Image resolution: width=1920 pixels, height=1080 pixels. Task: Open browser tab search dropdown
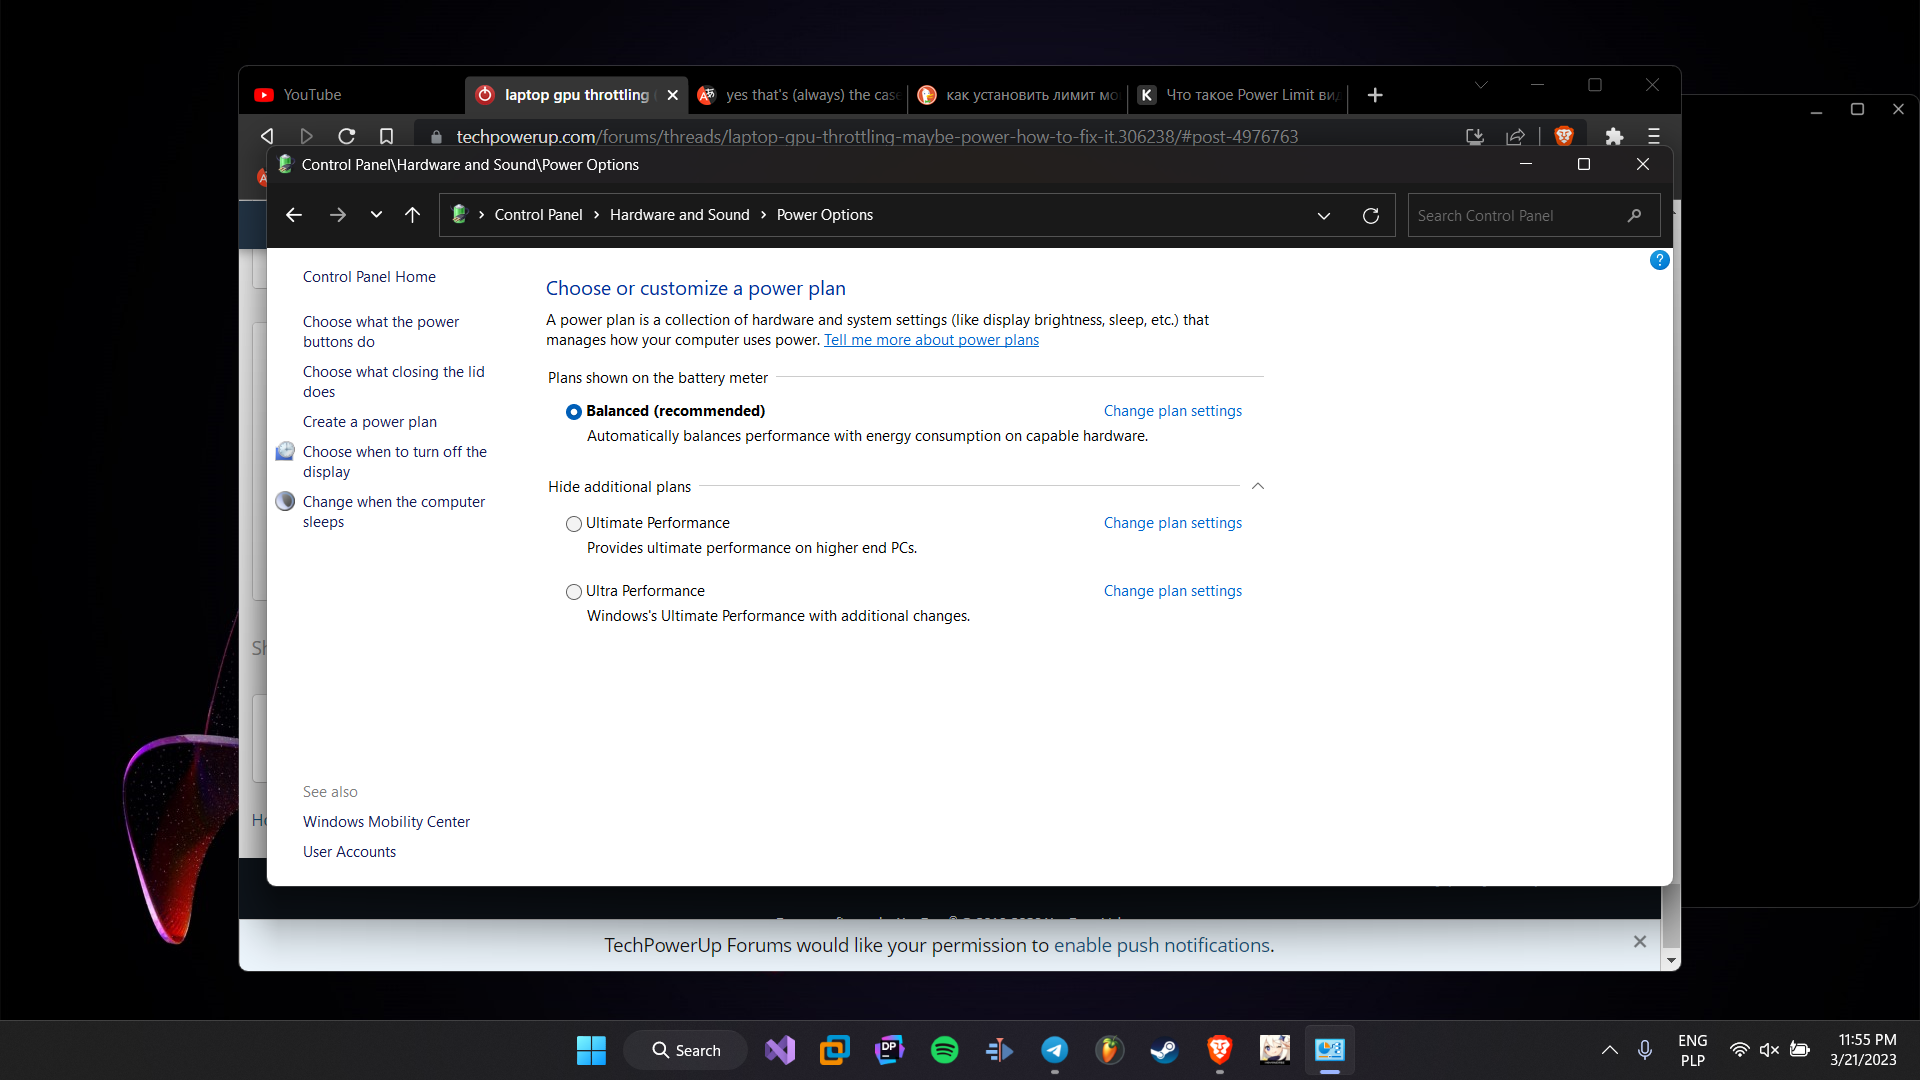pos(1481,85)
